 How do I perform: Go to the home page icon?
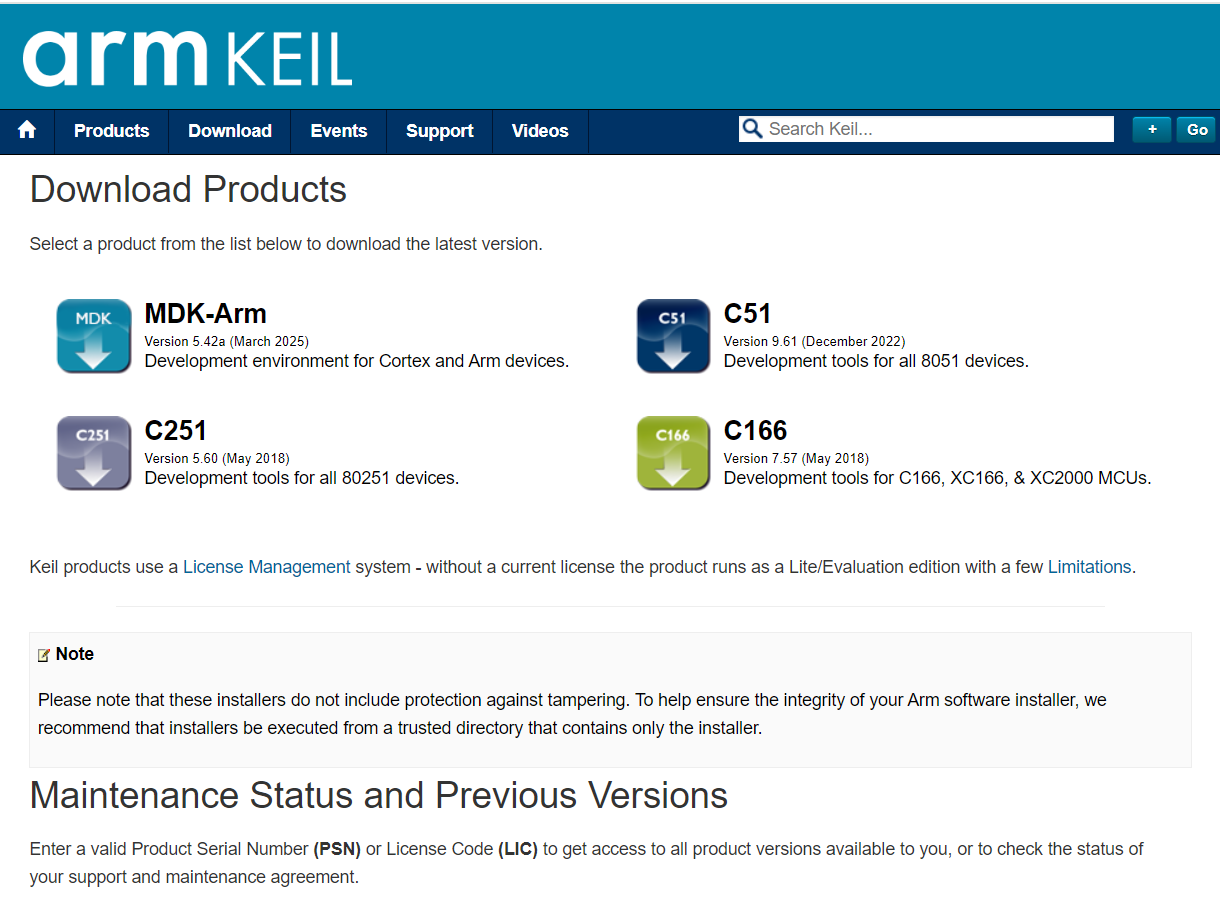pyautogui.click(x=27, y=131)
